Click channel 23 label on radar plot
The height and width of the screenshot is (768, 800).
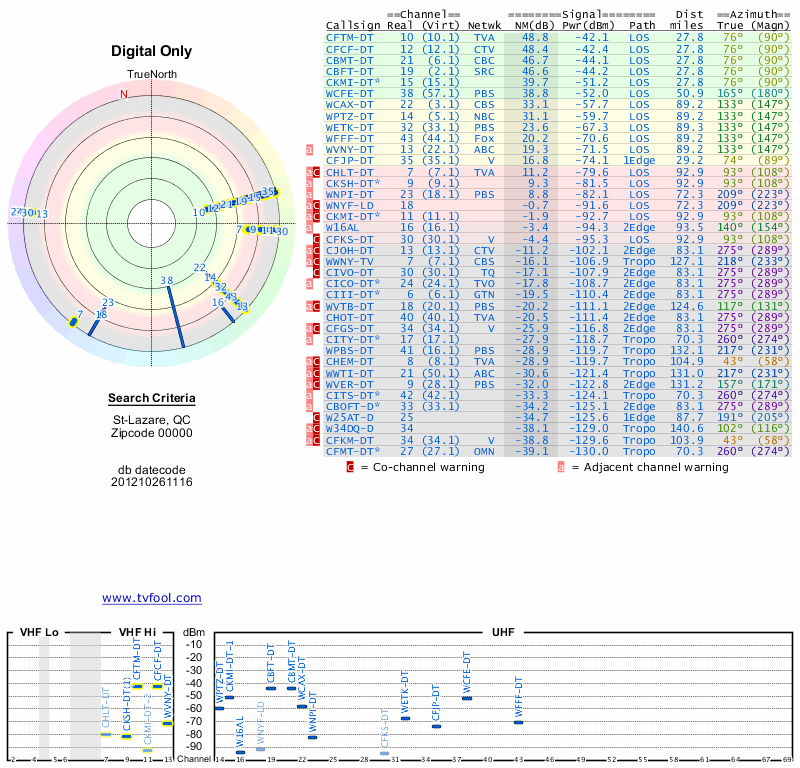tap(108, 303)
